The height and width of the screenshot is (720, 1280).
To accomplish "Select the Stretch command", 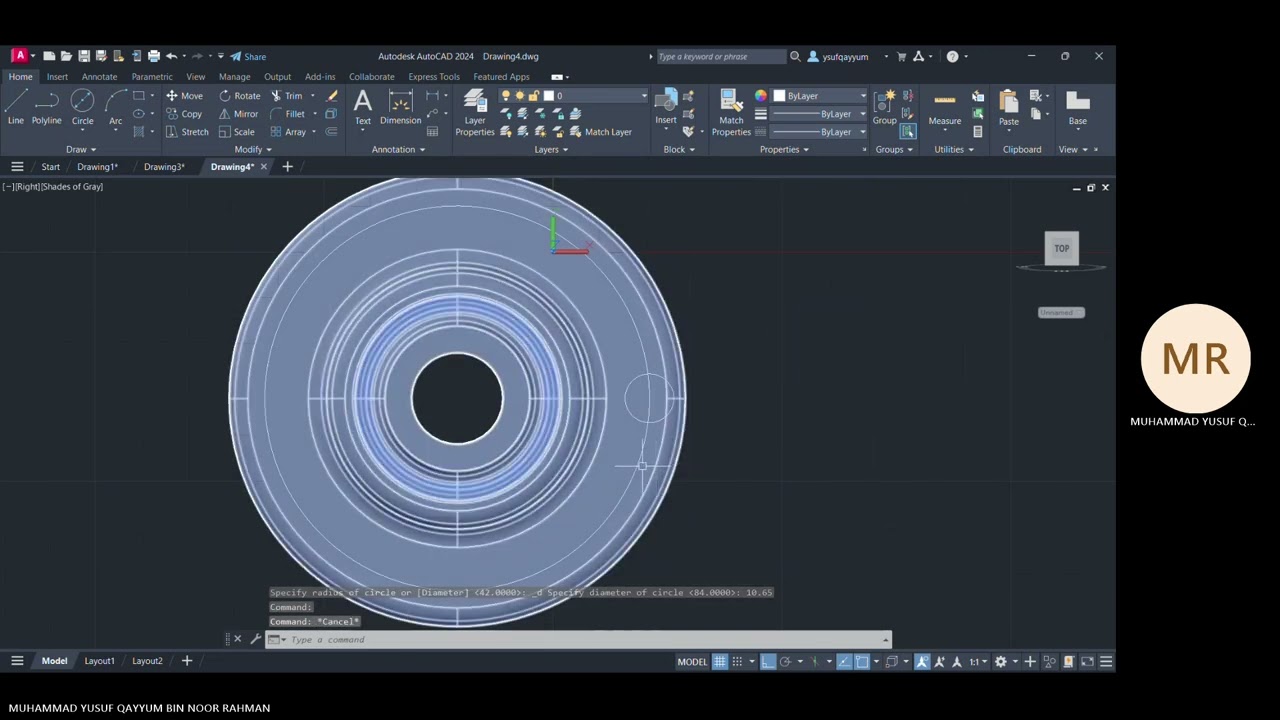I will [187, 132].
